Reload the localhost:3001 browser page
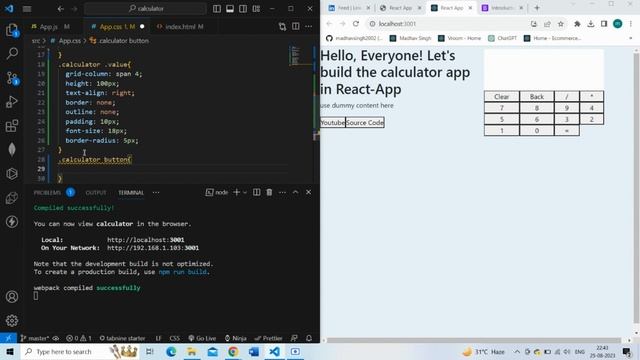The image size is (640, 360). 356,24
